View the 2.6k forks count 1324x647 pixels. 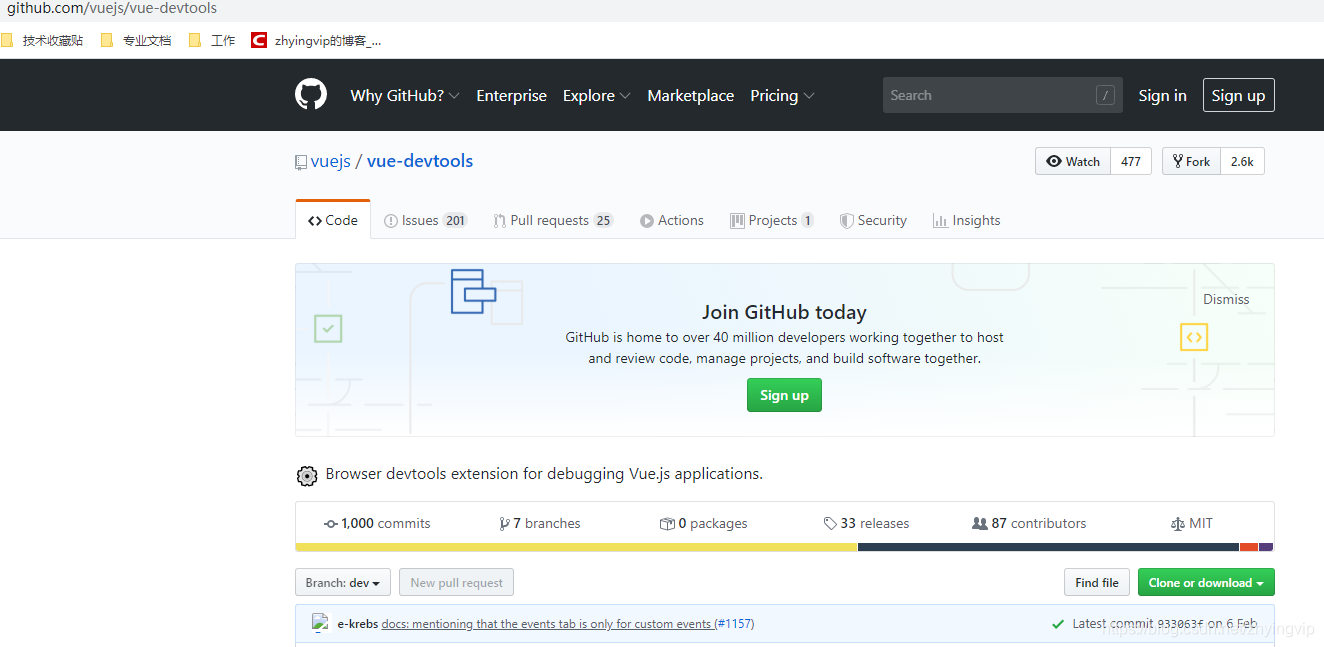pos(1242,161)
